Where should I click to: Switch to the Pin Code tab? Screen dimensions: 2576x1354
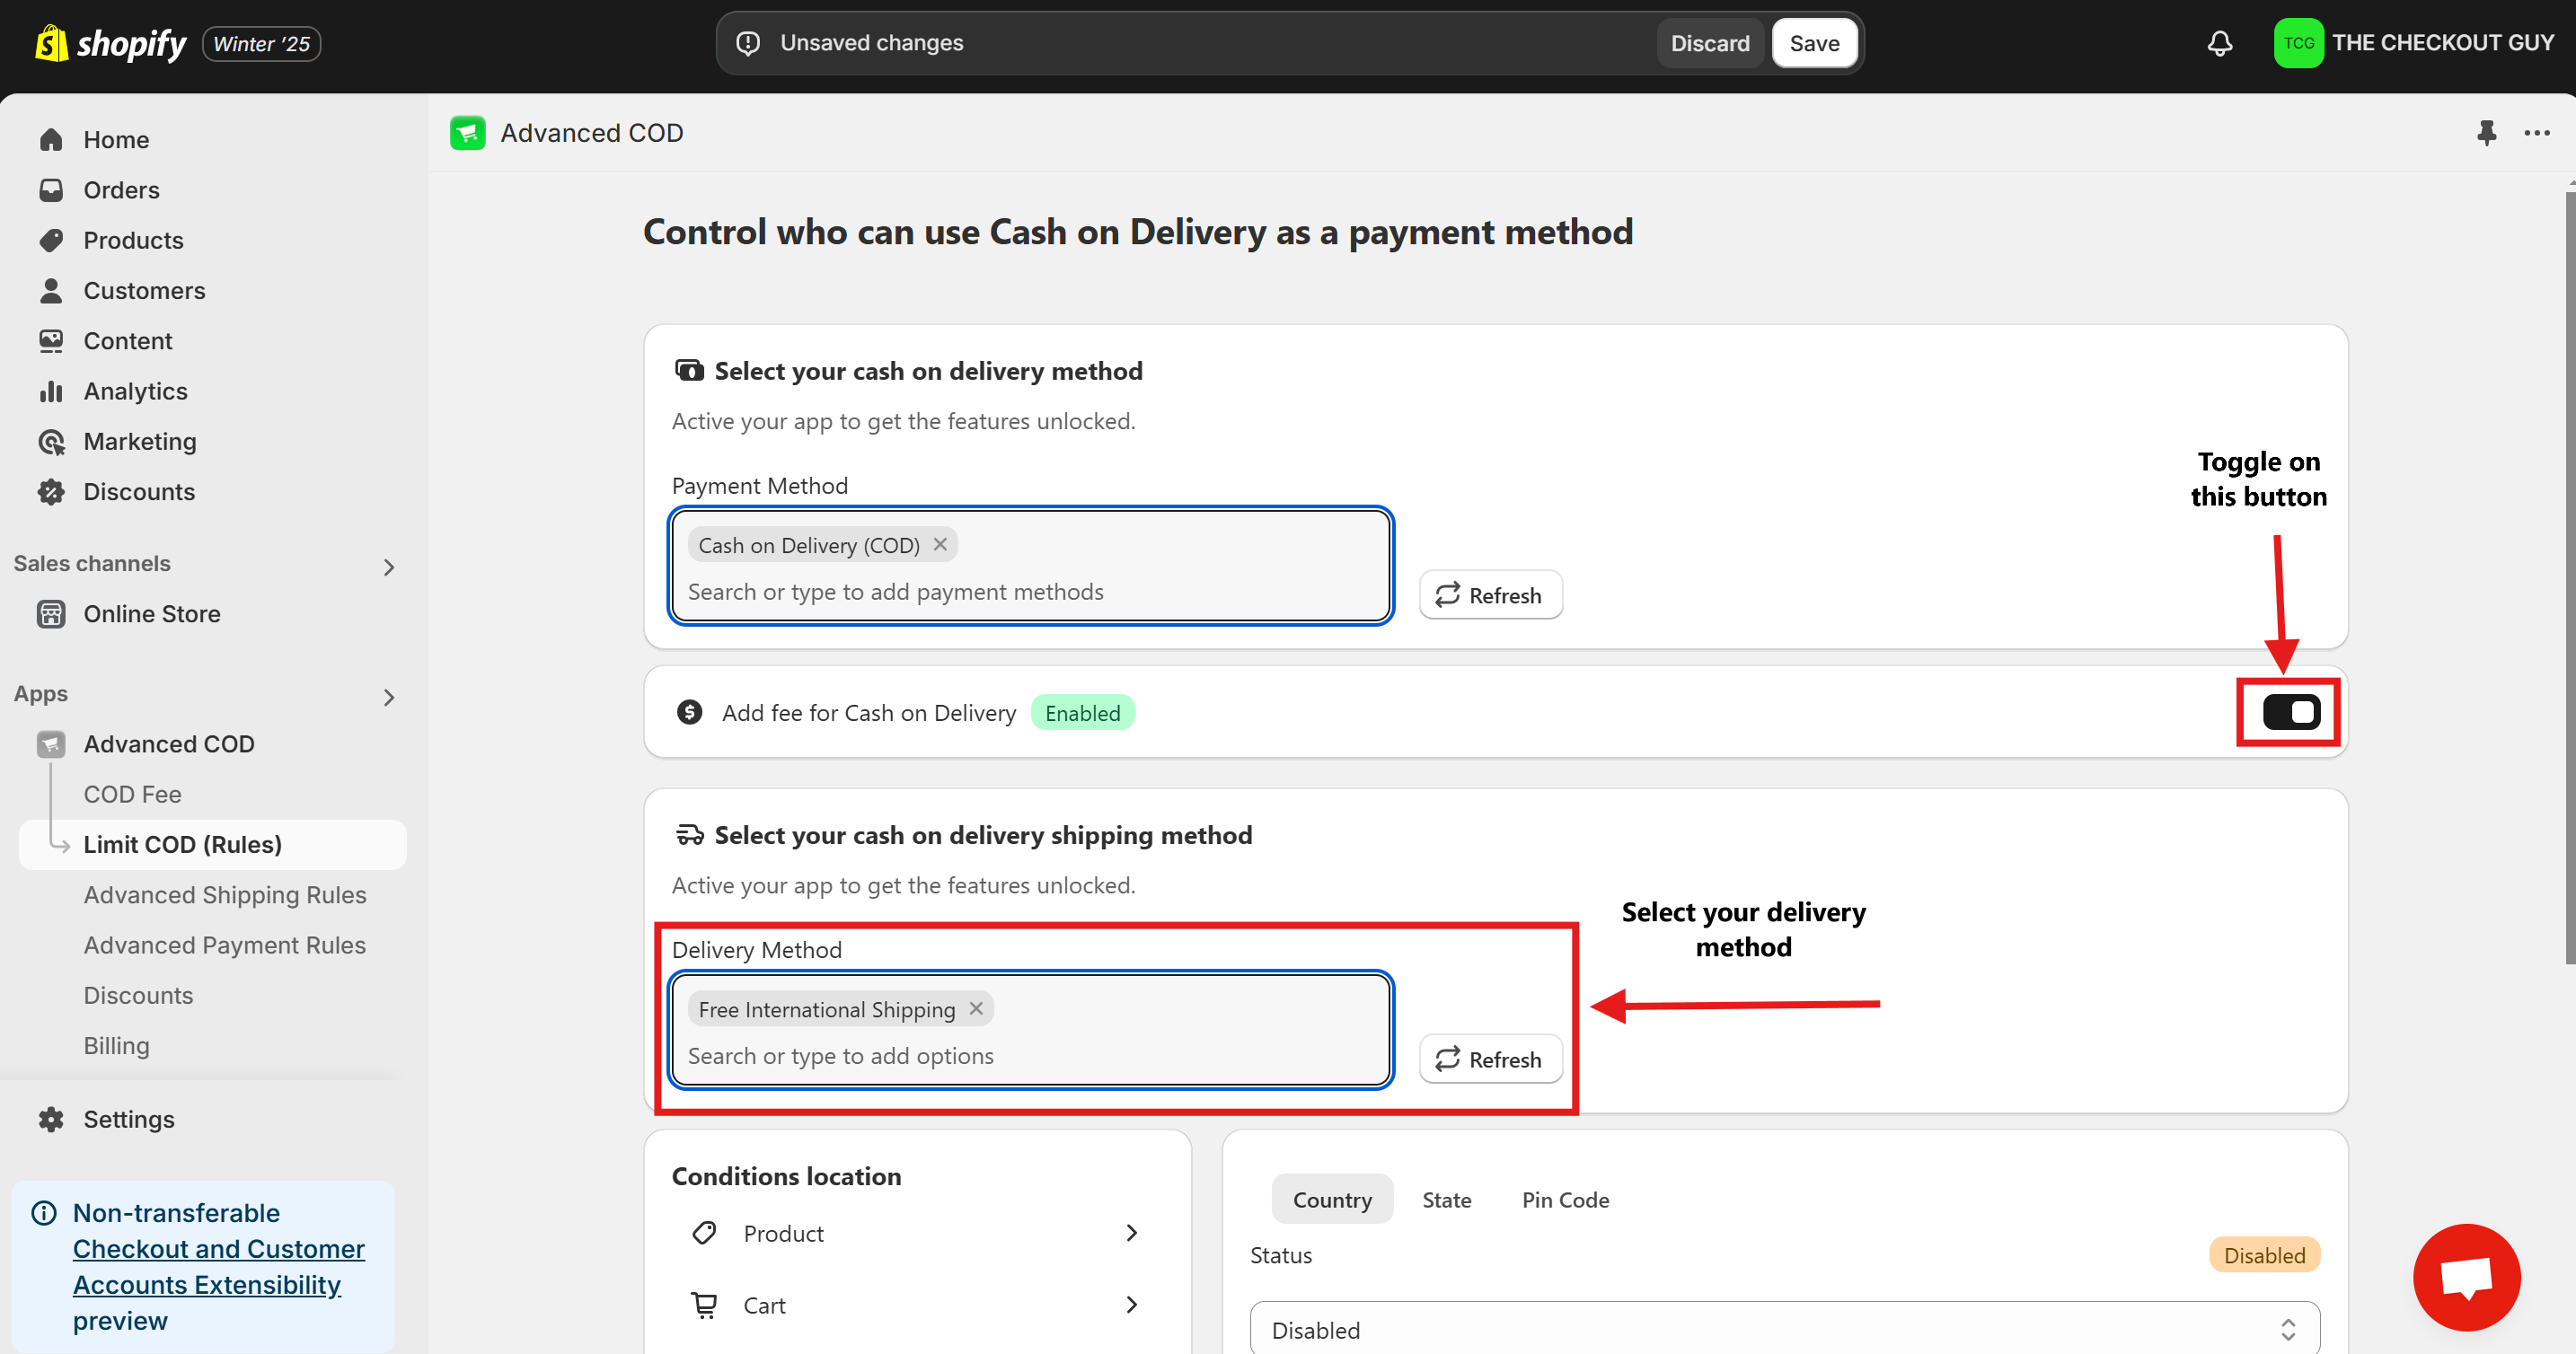[x=1565, y=1199]
